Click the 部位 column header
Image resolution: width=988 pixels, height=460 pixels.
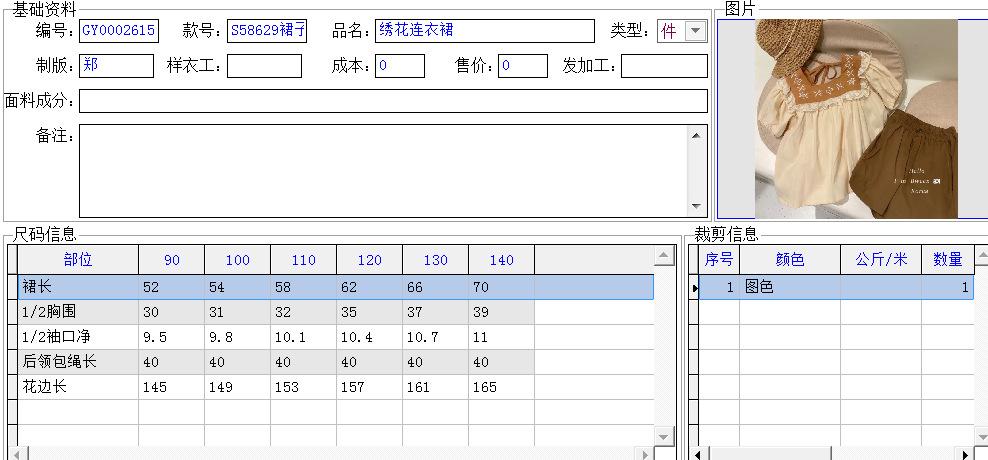pyautogui.click(x=77, y=260)
